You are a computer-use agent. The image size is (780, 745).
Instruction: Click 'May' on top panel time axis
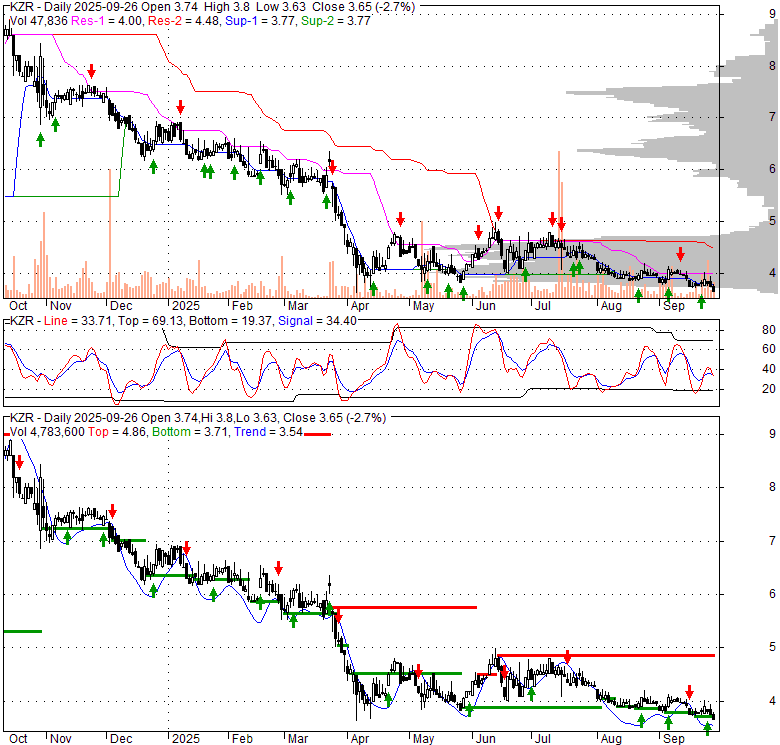(x=423, y=306)
